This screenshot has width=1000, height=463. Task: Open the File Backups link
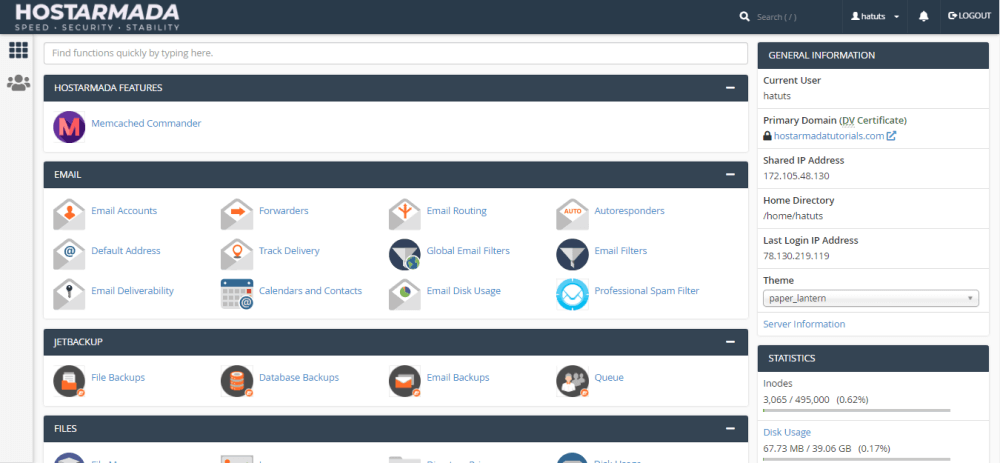pyautogui.click(x=118, y=377)
